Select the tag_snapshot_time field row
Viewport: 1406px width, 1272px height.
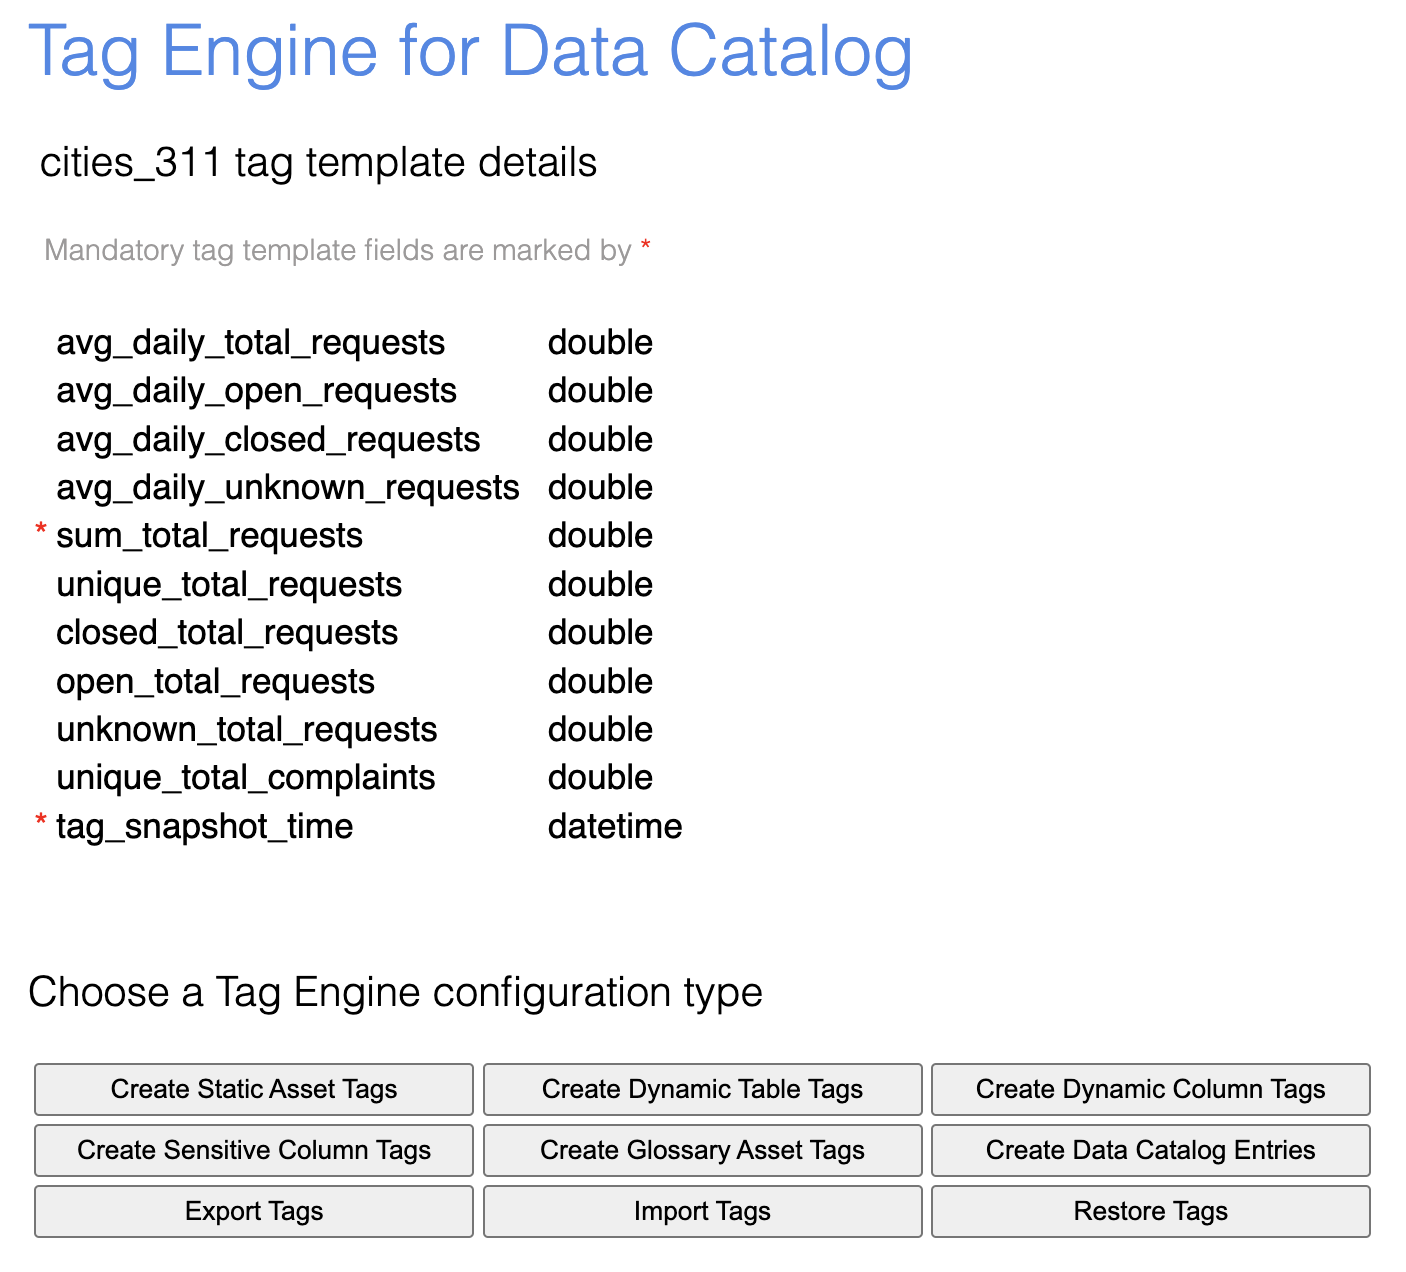204,826
